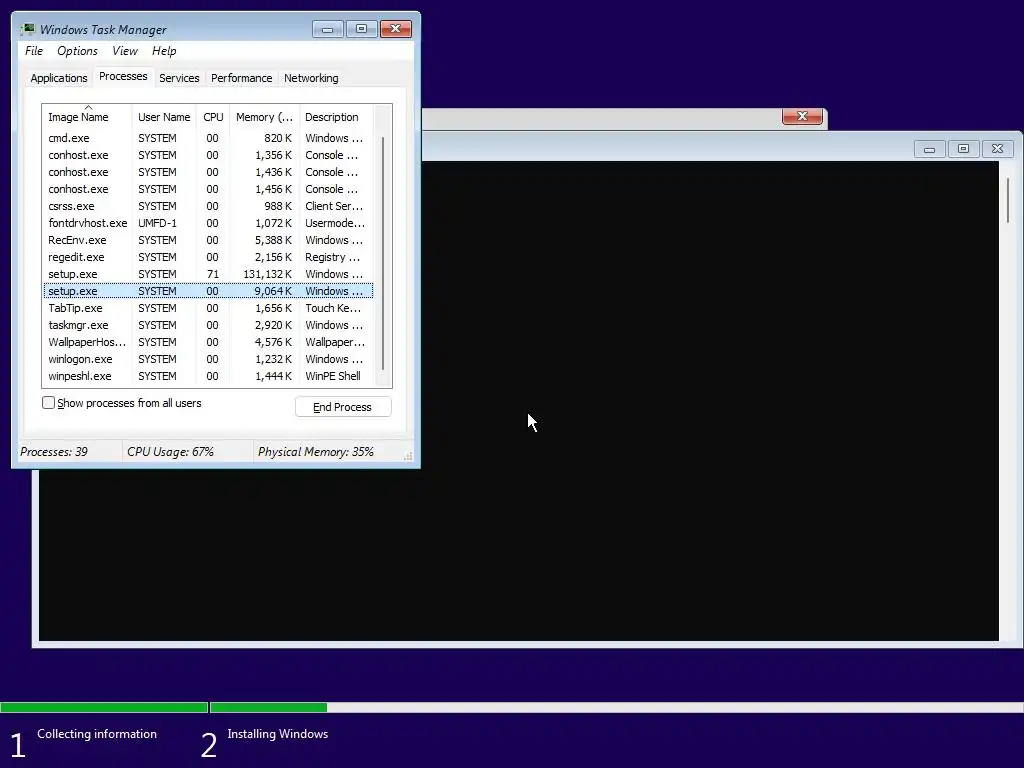Click Physical Memory: 35% in status bar
This screenshot has width=1024, height=768.
click(315, 451)
